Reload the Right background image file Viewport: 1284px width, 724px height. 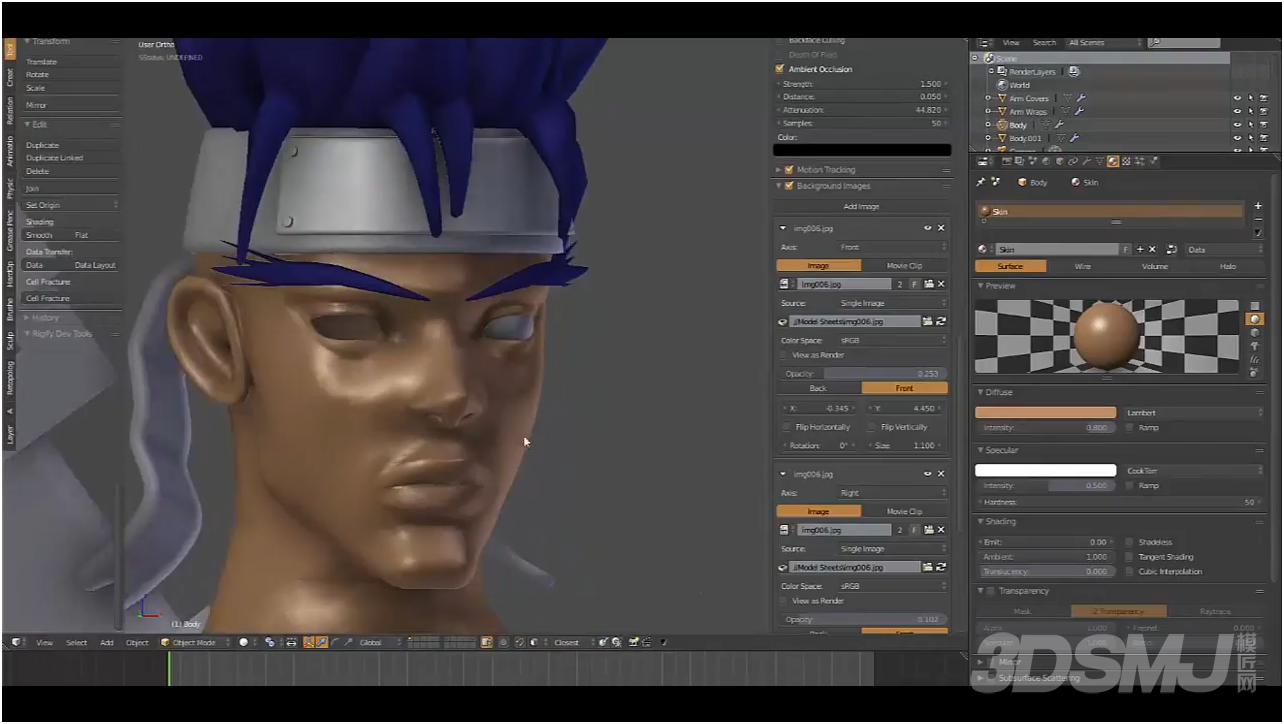(x=941, y=567)
